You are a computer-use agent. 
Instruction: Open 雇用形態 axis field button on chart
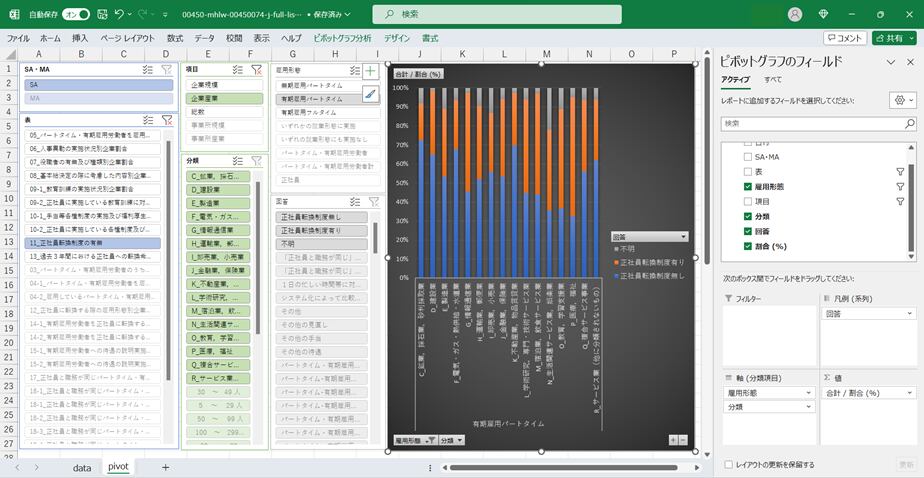pyautogui.click(x=414, y=440)
